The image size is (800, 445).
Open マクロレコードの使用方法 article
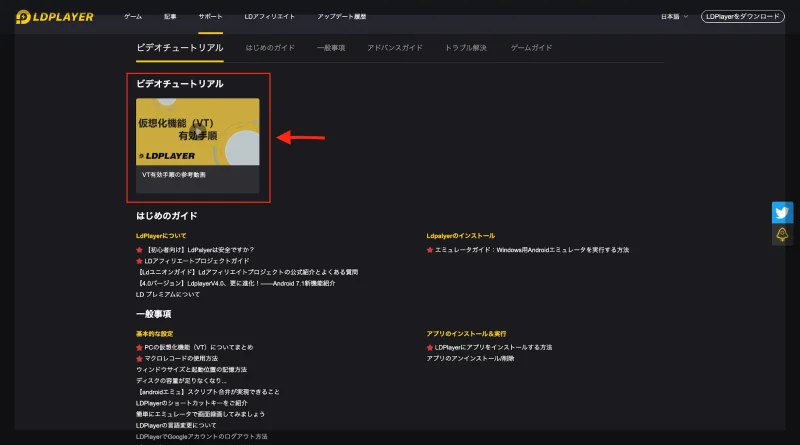click(x=181, y=358)
